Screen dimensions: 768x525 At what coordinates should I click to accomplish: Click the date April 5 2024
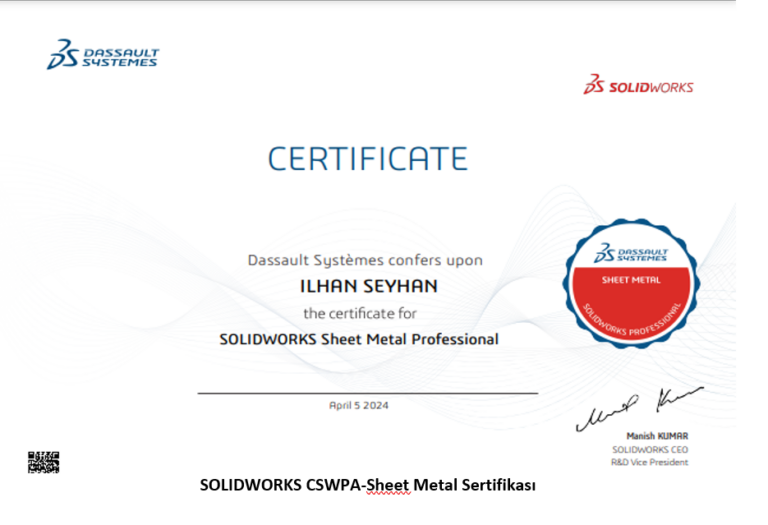pos(358,405)
